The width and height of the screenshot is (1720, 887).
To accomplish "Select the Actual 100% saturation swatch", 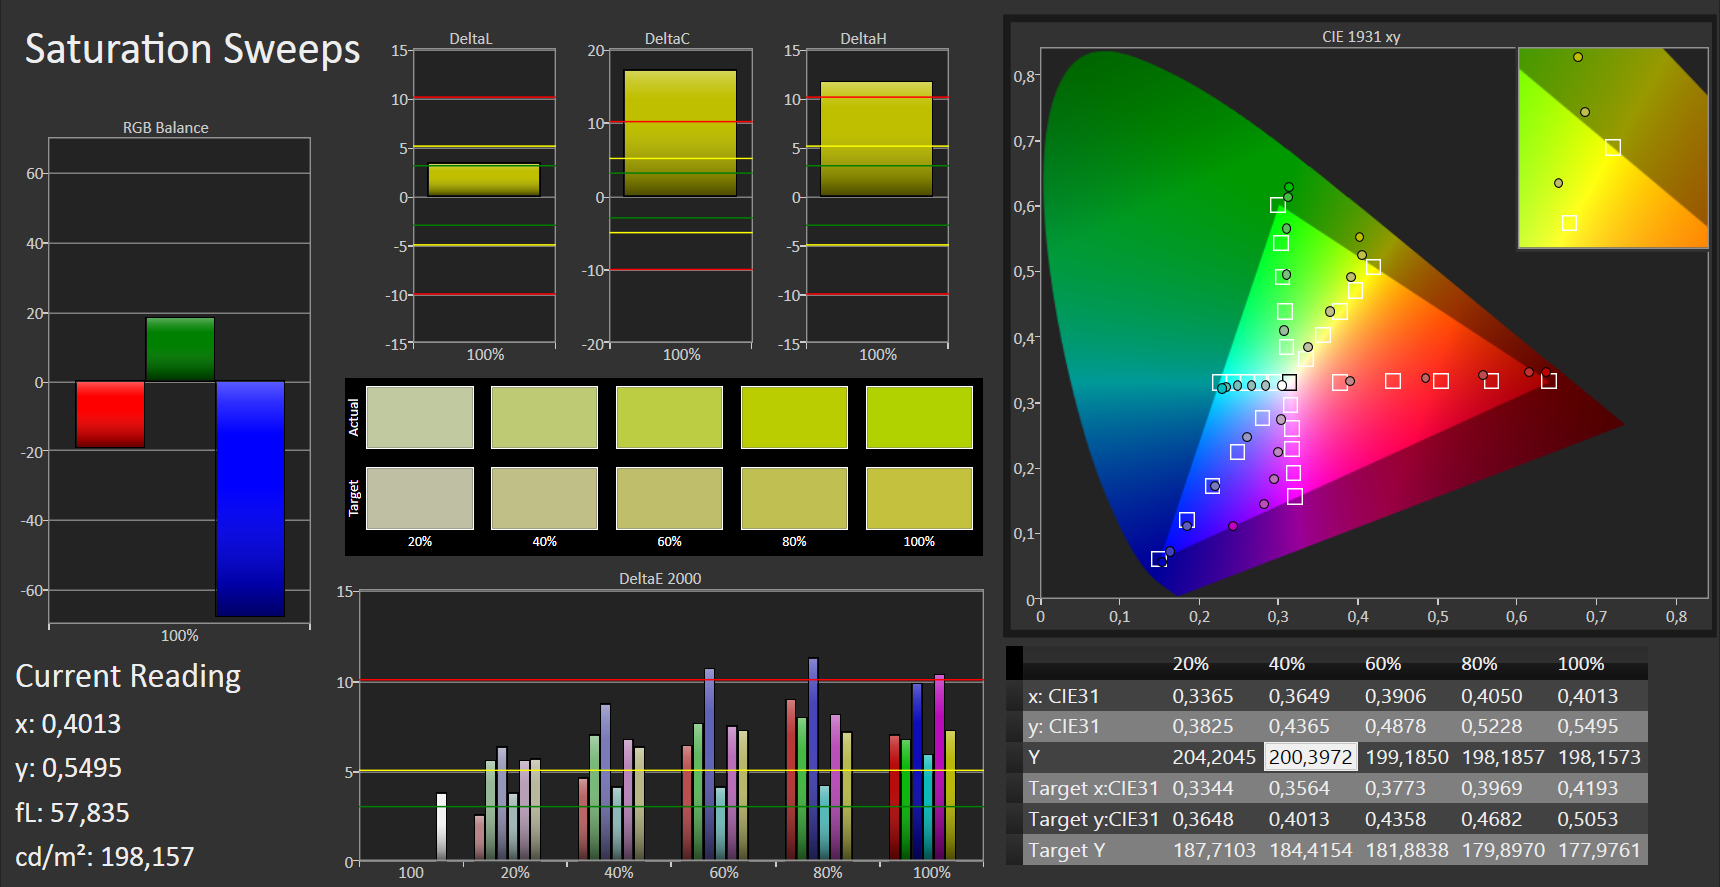I will (918, 417).
